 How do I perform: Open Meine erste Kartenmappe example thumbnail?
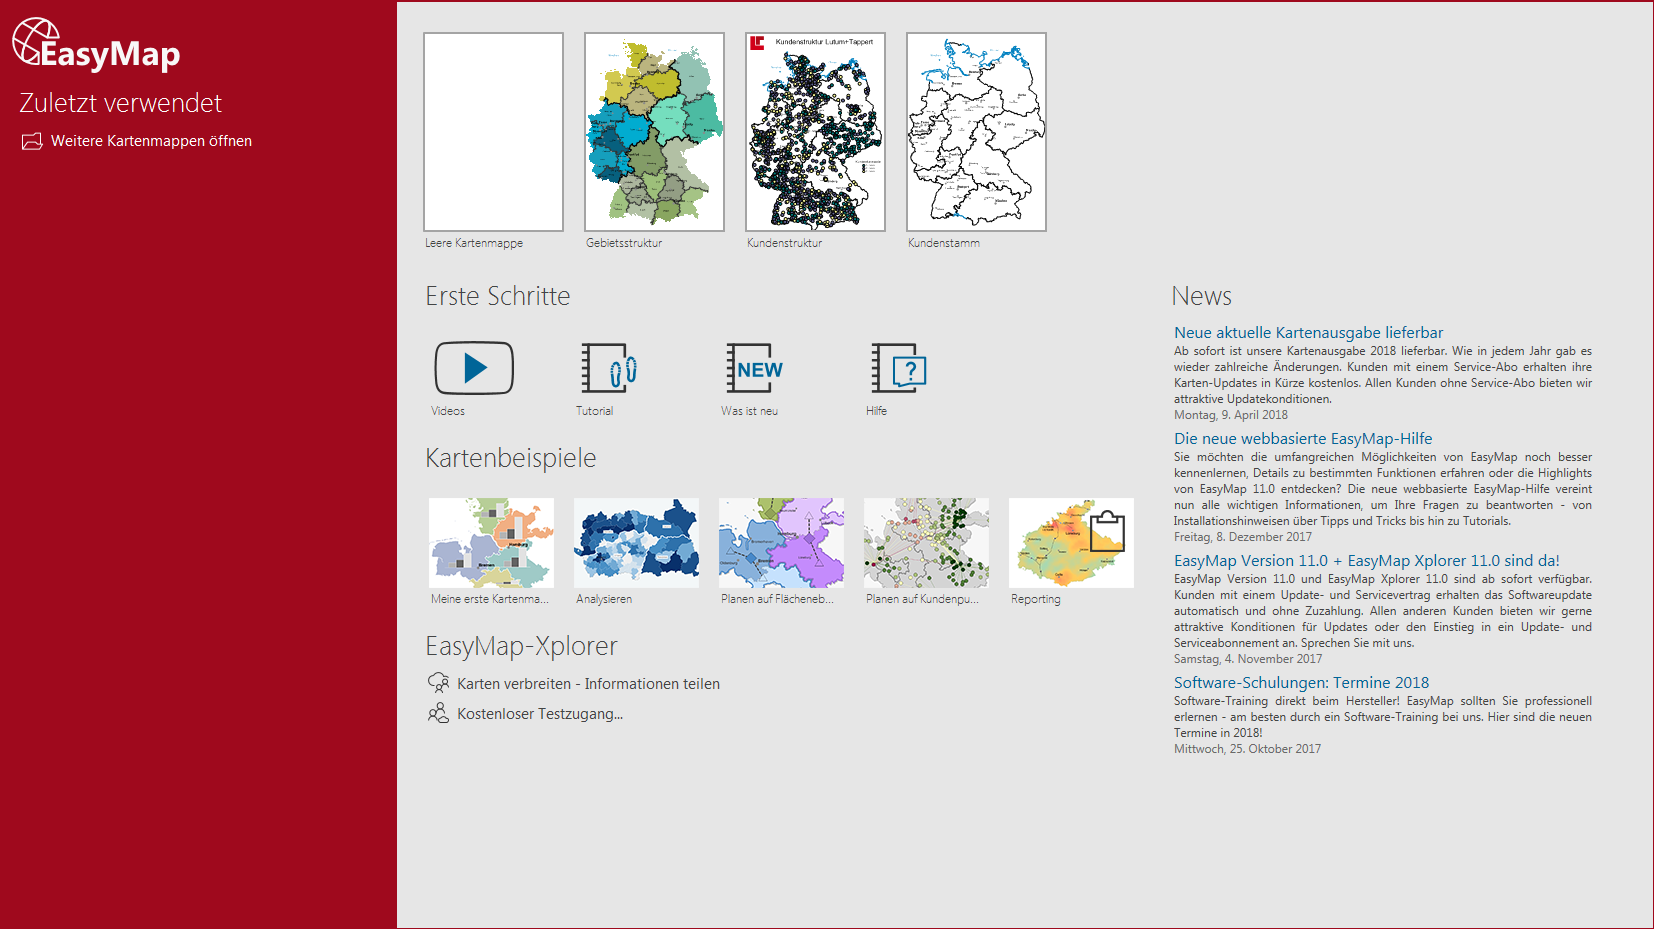491,543
